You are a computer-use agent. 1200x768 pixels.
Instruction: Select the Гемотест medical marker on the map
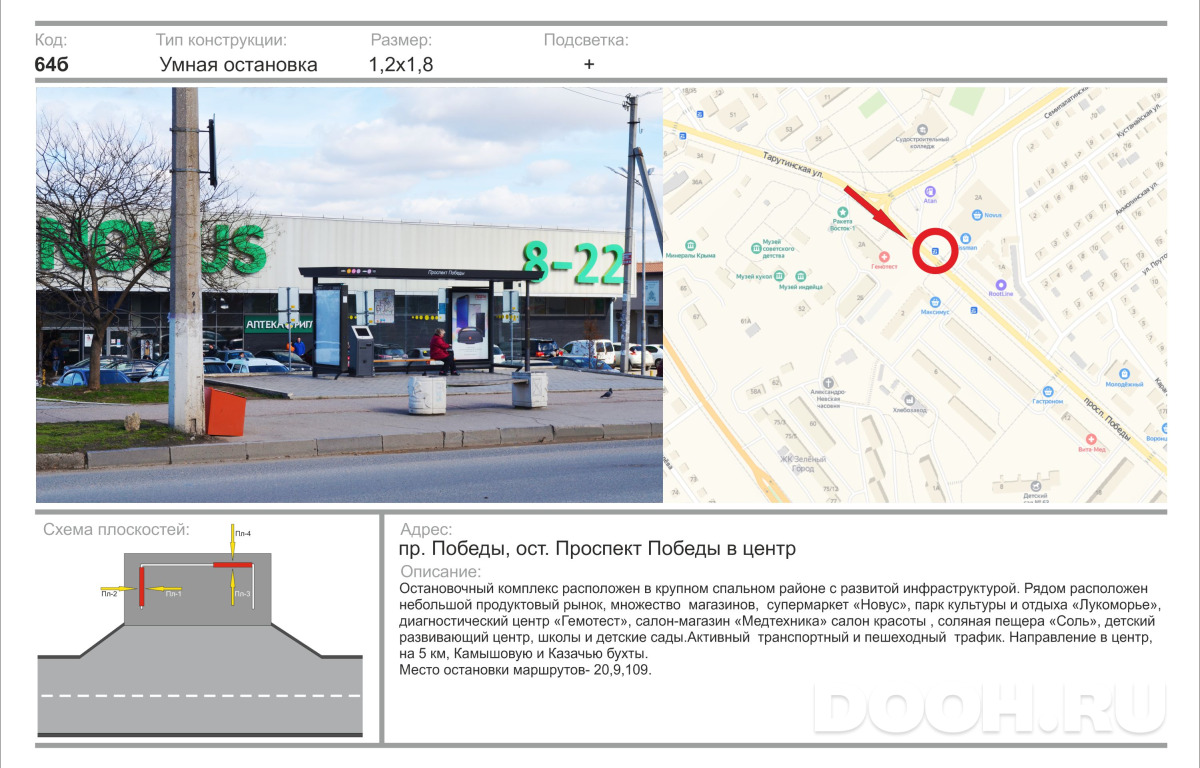(883, 256)
